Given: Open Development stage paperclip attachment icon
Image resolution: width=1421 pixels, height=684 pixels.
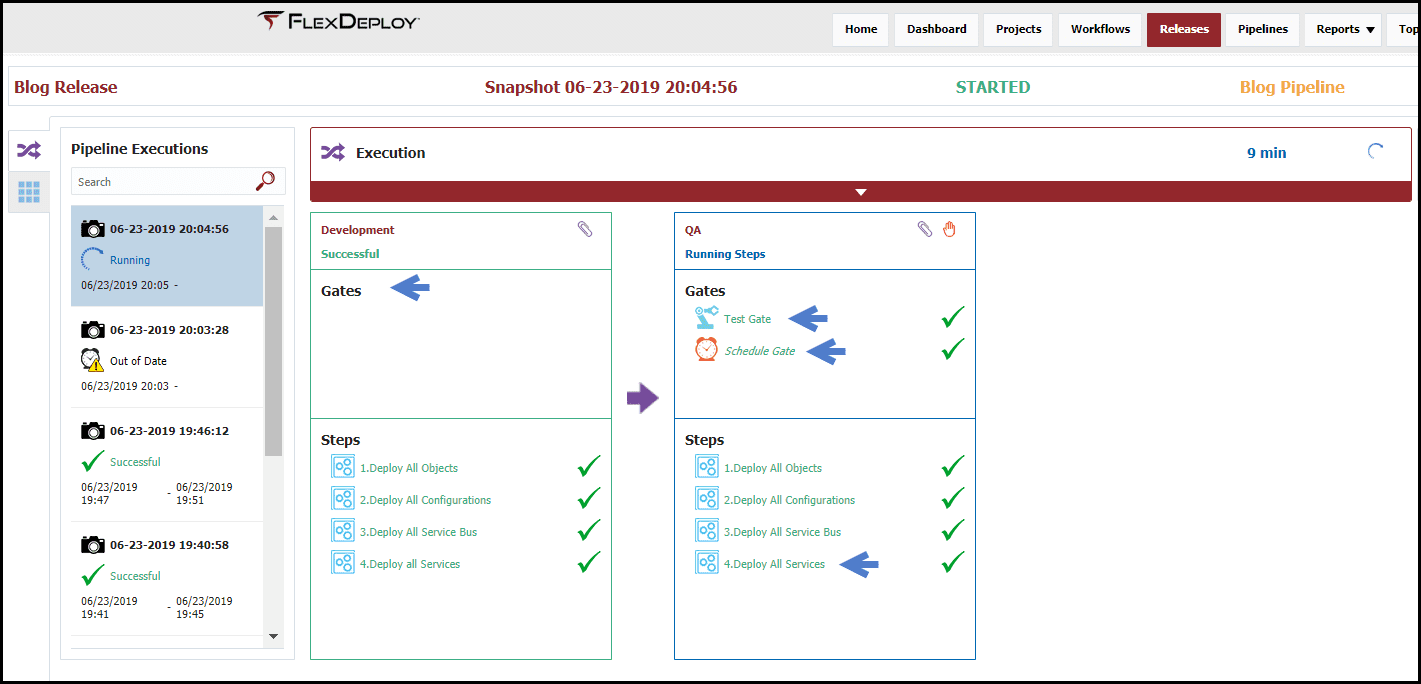Looking at the screenshot, I should click(x=585, y=230).
